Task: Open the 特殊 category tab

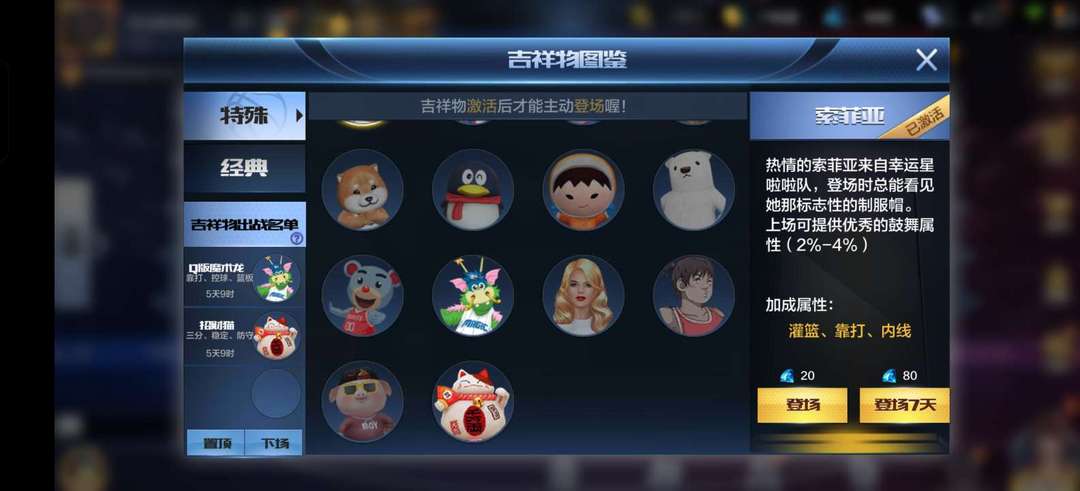Action: 245,116
